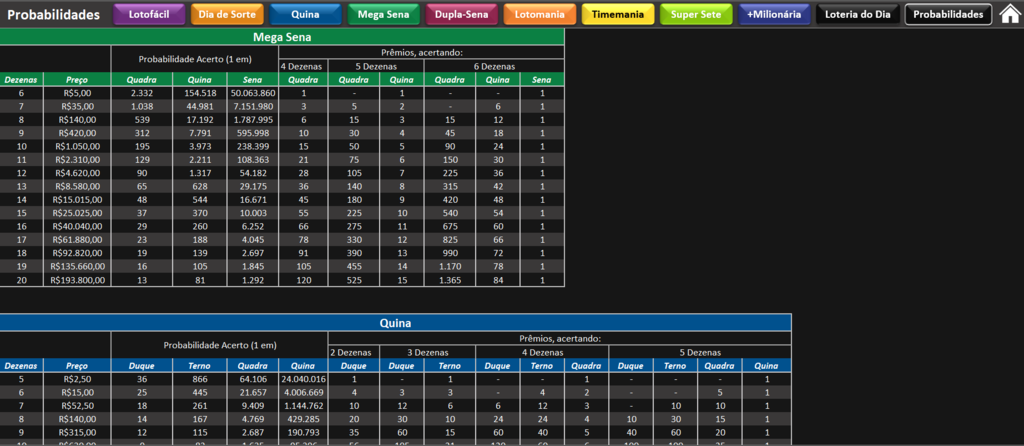Image resolution: width=1024 pixels, height=446 pixels.
Task: Select price cell R$2.310,00
Action: click(78, 159)
